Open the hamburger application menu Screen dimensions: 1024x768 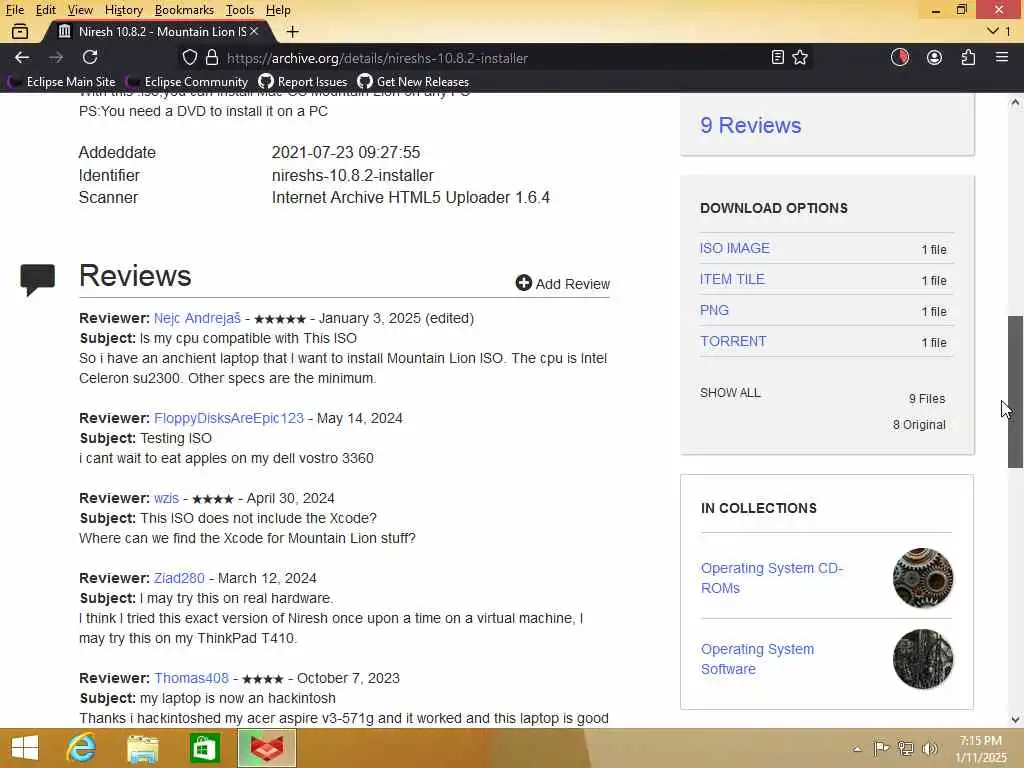(1002, 57)
